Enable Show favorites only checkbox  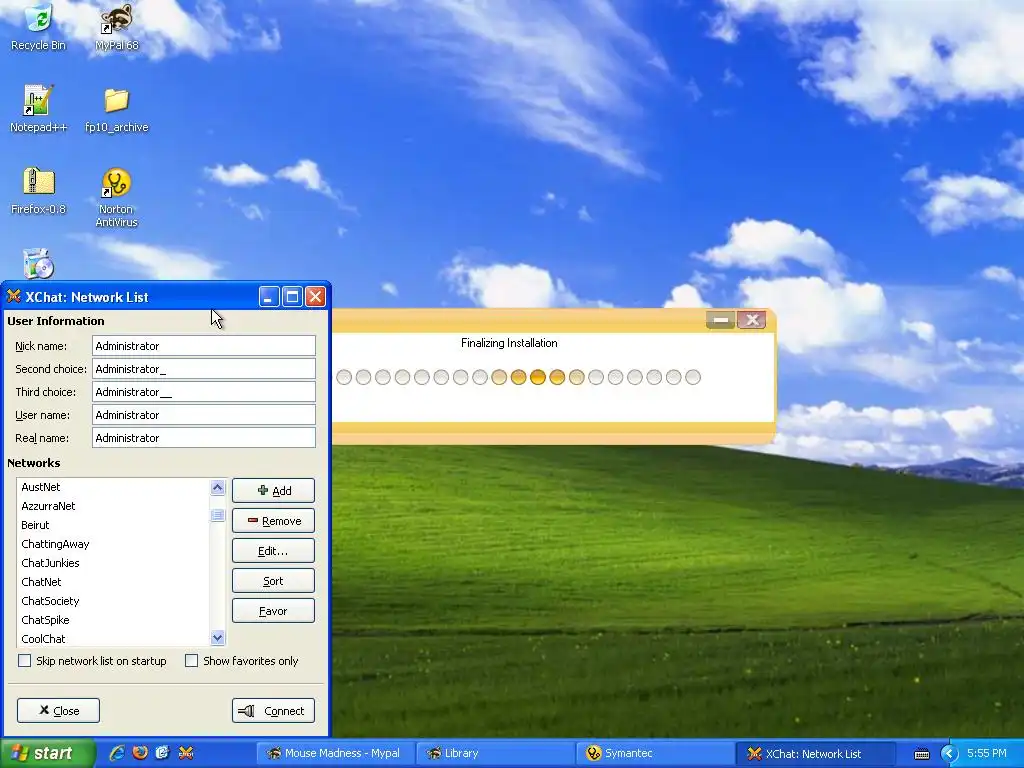[191, 661]
